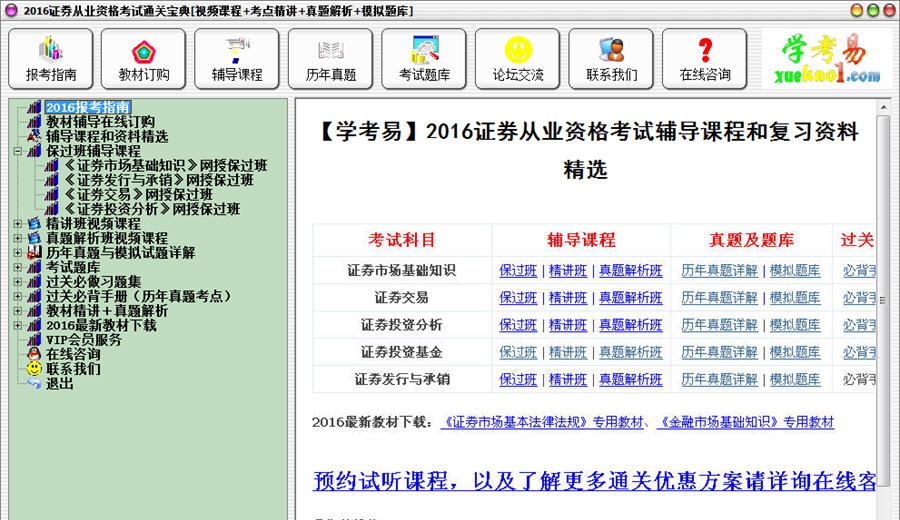Screen dimensions: 900x520
Task: Open 模拟题库 link for 证券发行与承销
Action: point(794,379)
